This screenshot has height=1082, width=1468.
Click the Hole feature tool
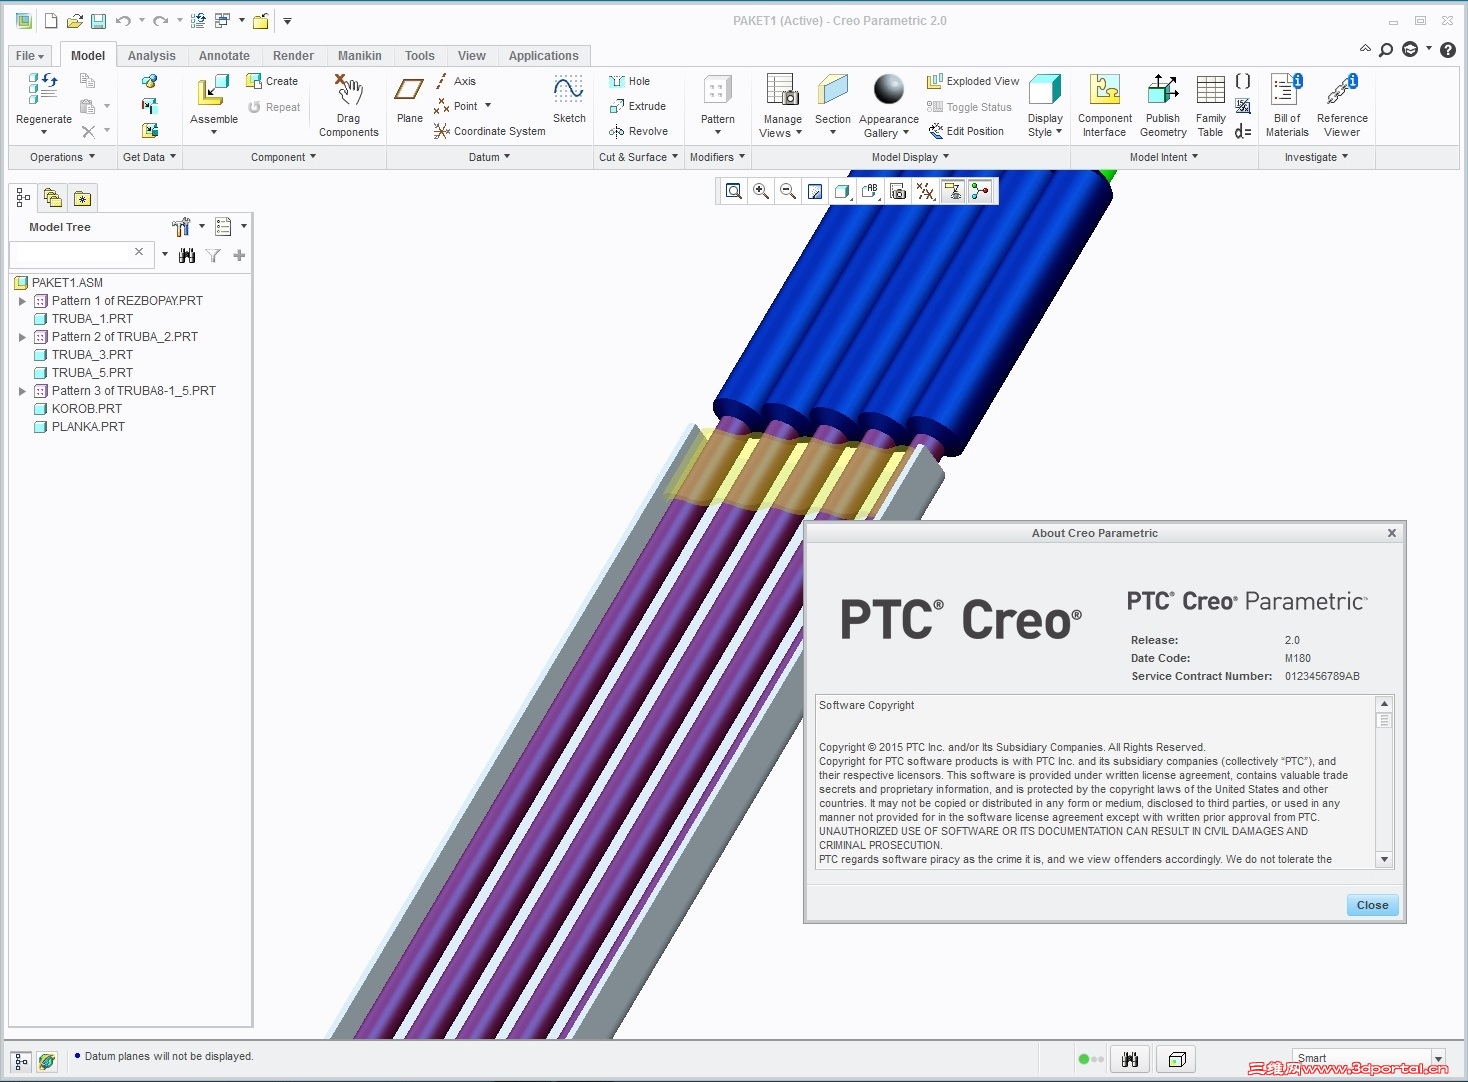click(629, 81)
